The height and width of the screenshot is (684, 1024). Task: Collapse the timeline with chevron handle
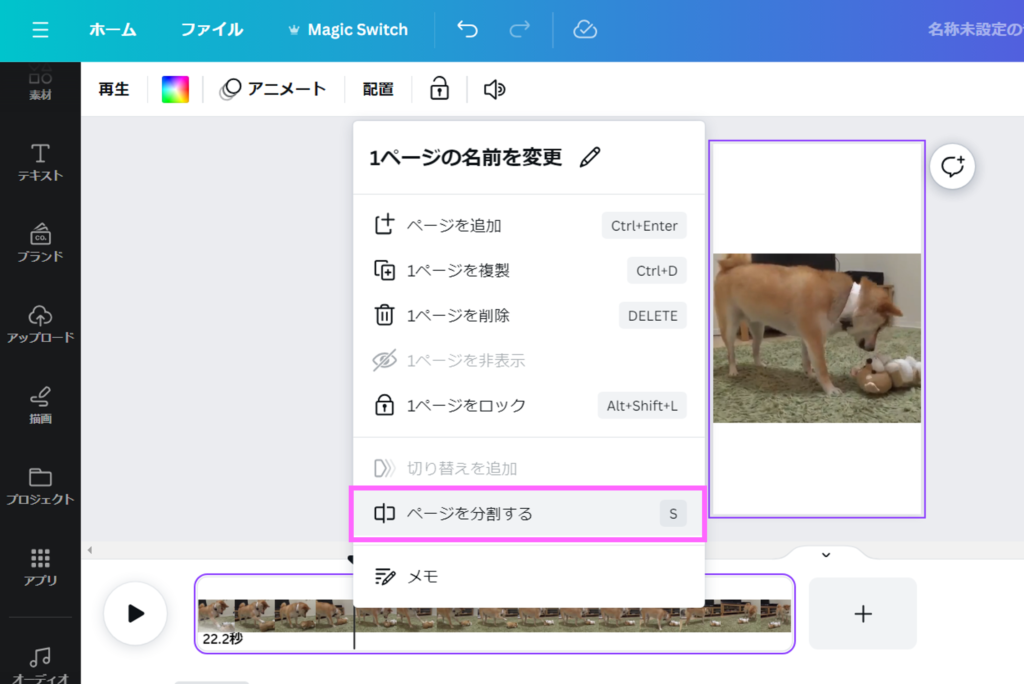[825, 555]
